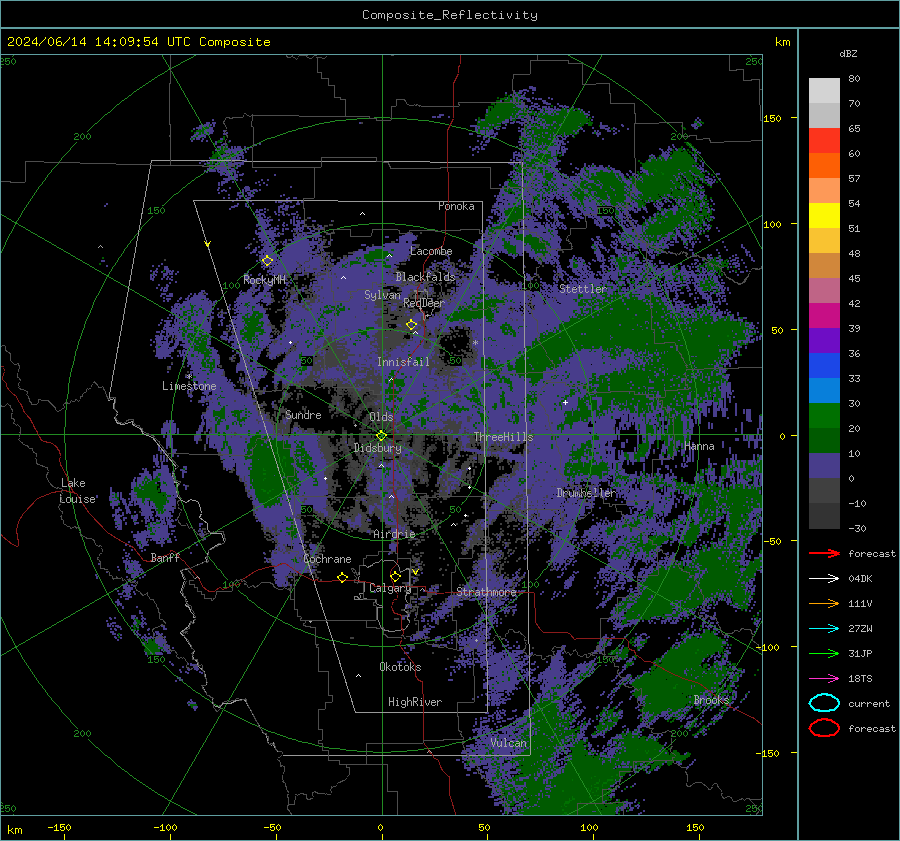Screen dimensions: 900x841
Task: Click the dBZ legend heading
Action: click(848, 53)
